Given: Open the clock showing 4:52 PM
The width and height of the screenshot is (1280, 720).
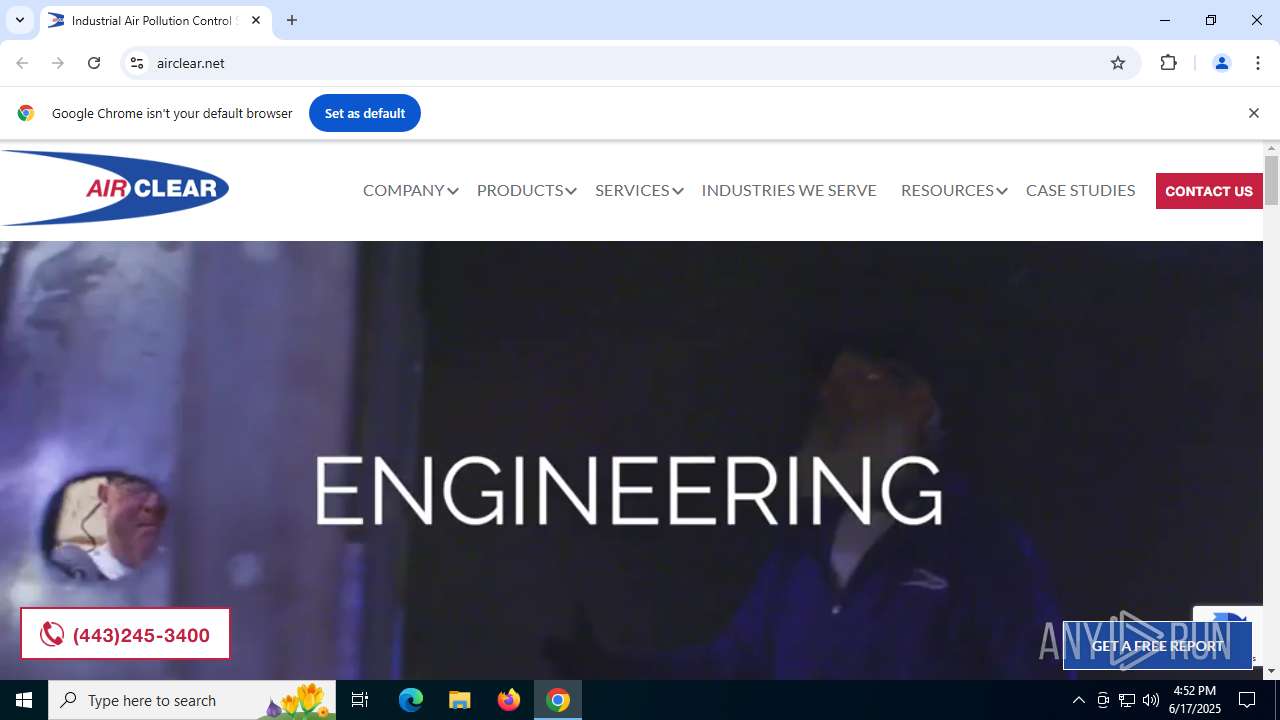Looking at the screenshot, I should coord(1195,700).
